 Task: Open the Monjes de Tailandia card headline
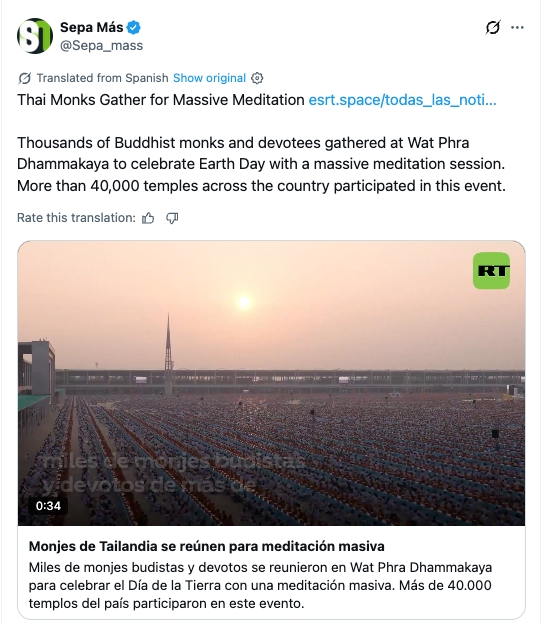207,546
